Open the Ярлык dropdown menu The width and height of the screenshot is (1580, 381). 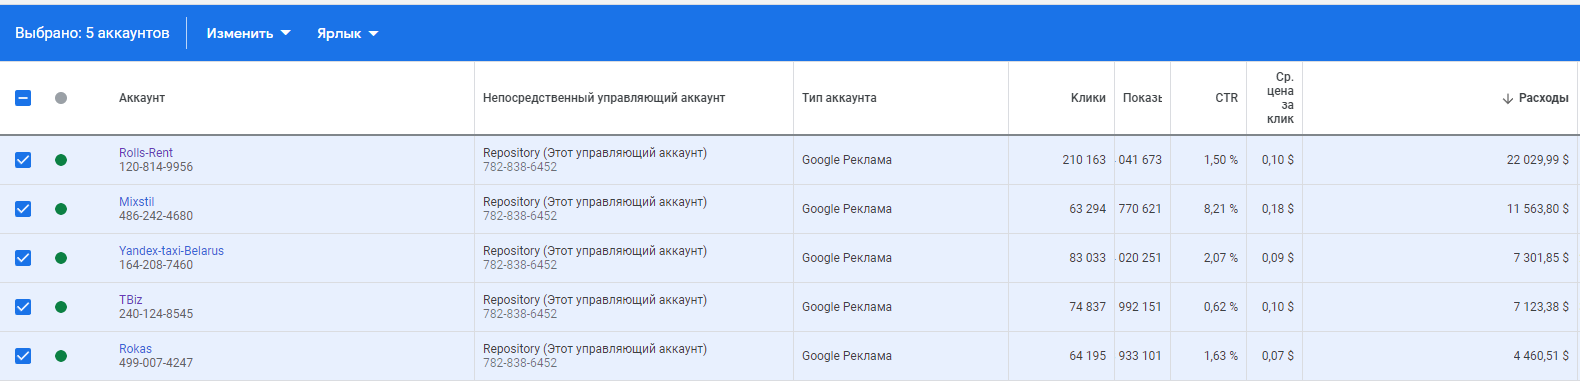[x=347, y=33]
